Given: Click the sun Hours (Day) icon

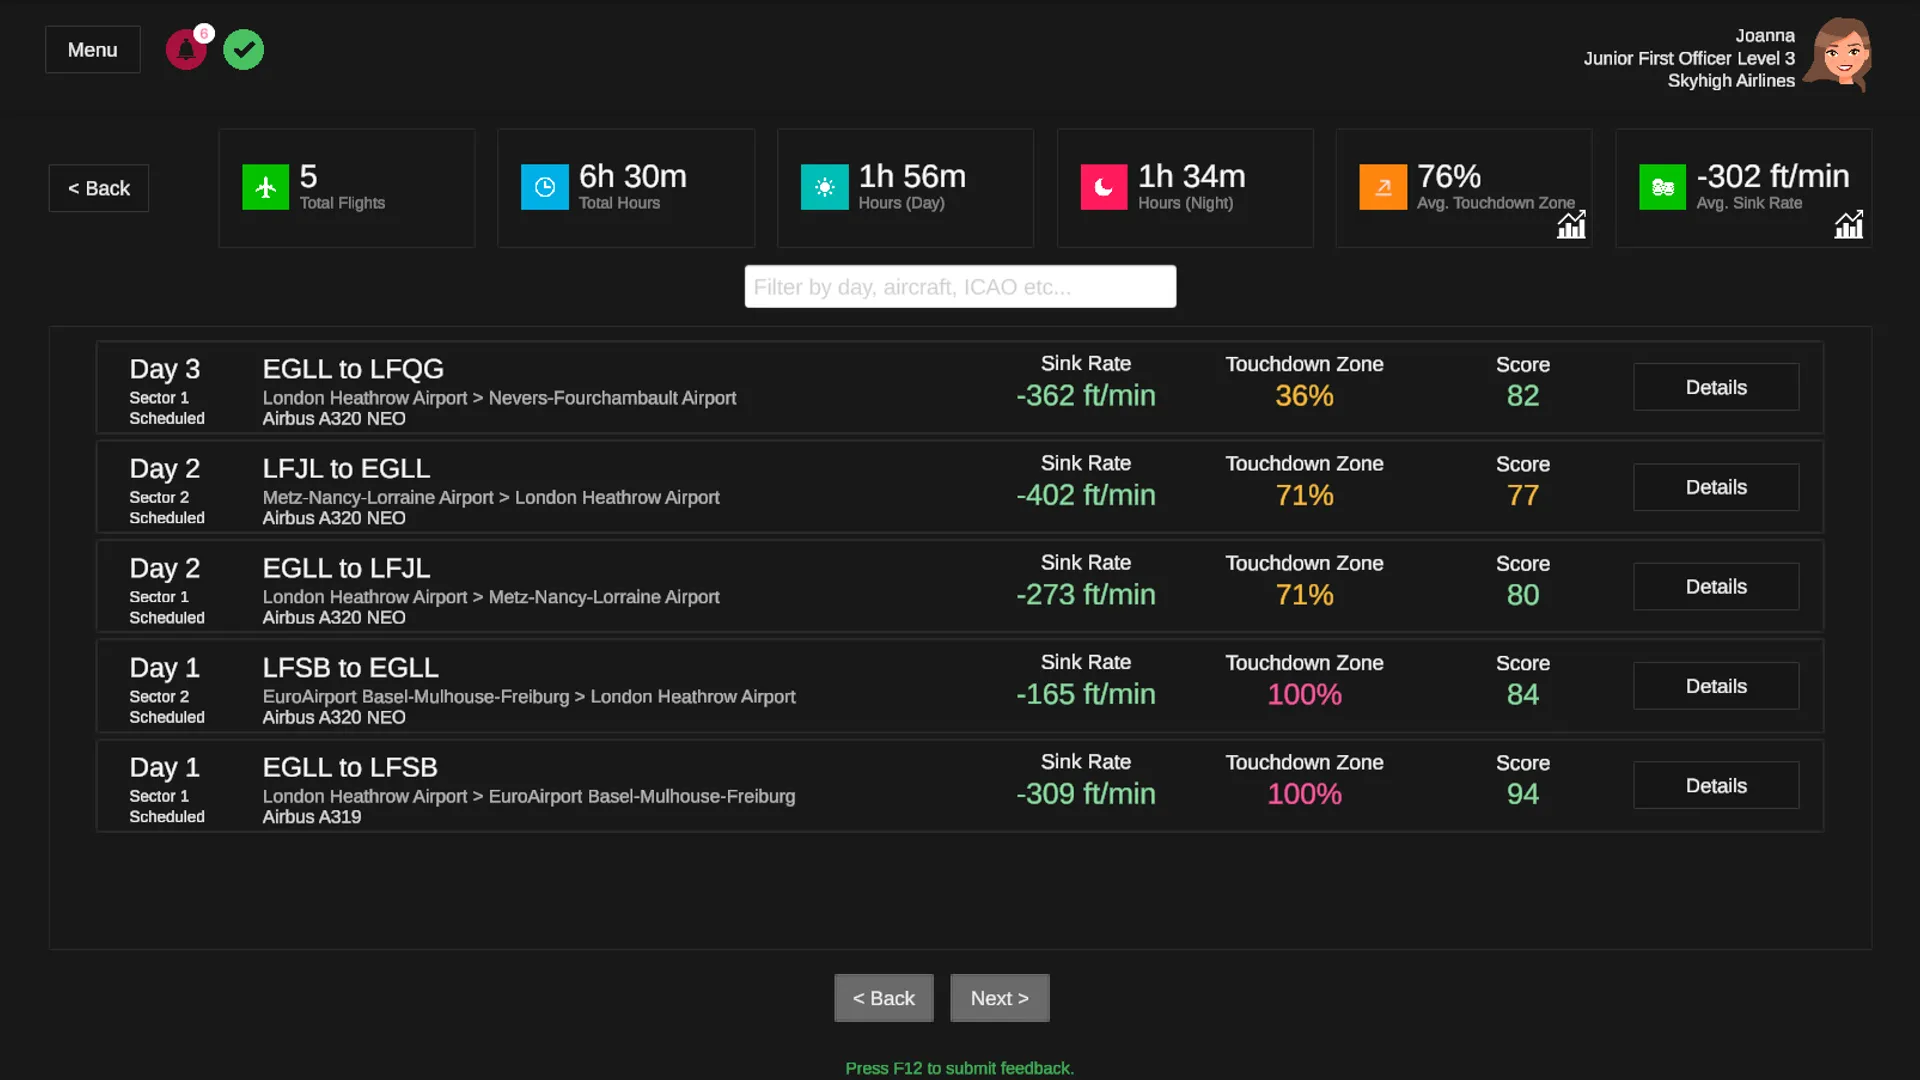Looking at the screenshot, I should point(824,187).
